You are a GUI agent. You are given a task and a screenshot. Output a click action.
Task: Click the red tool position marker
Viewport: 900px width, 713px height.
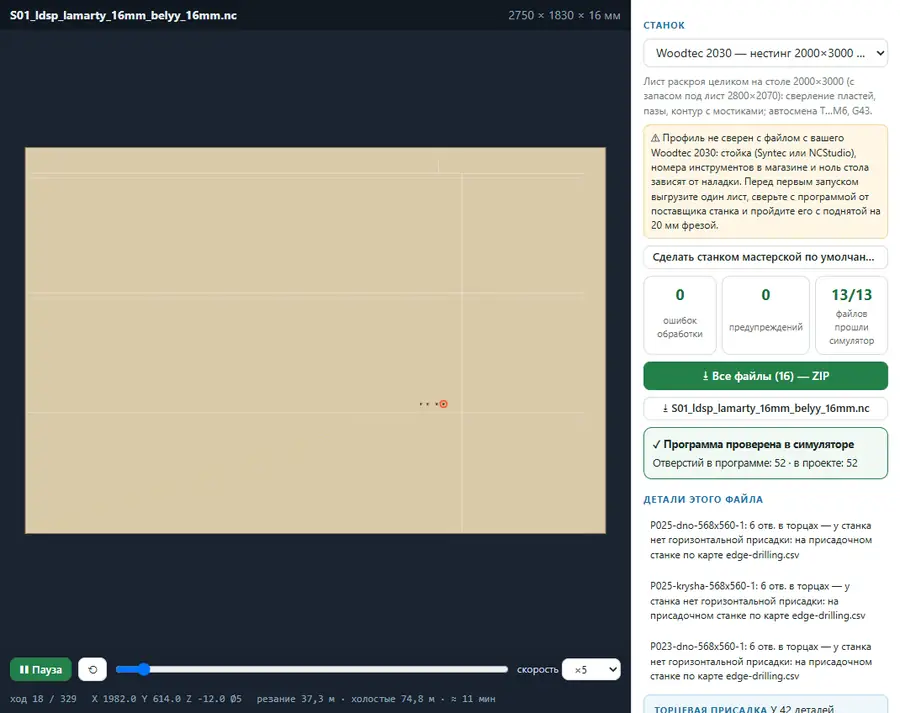pyautogui.click(x=443, y=404)
